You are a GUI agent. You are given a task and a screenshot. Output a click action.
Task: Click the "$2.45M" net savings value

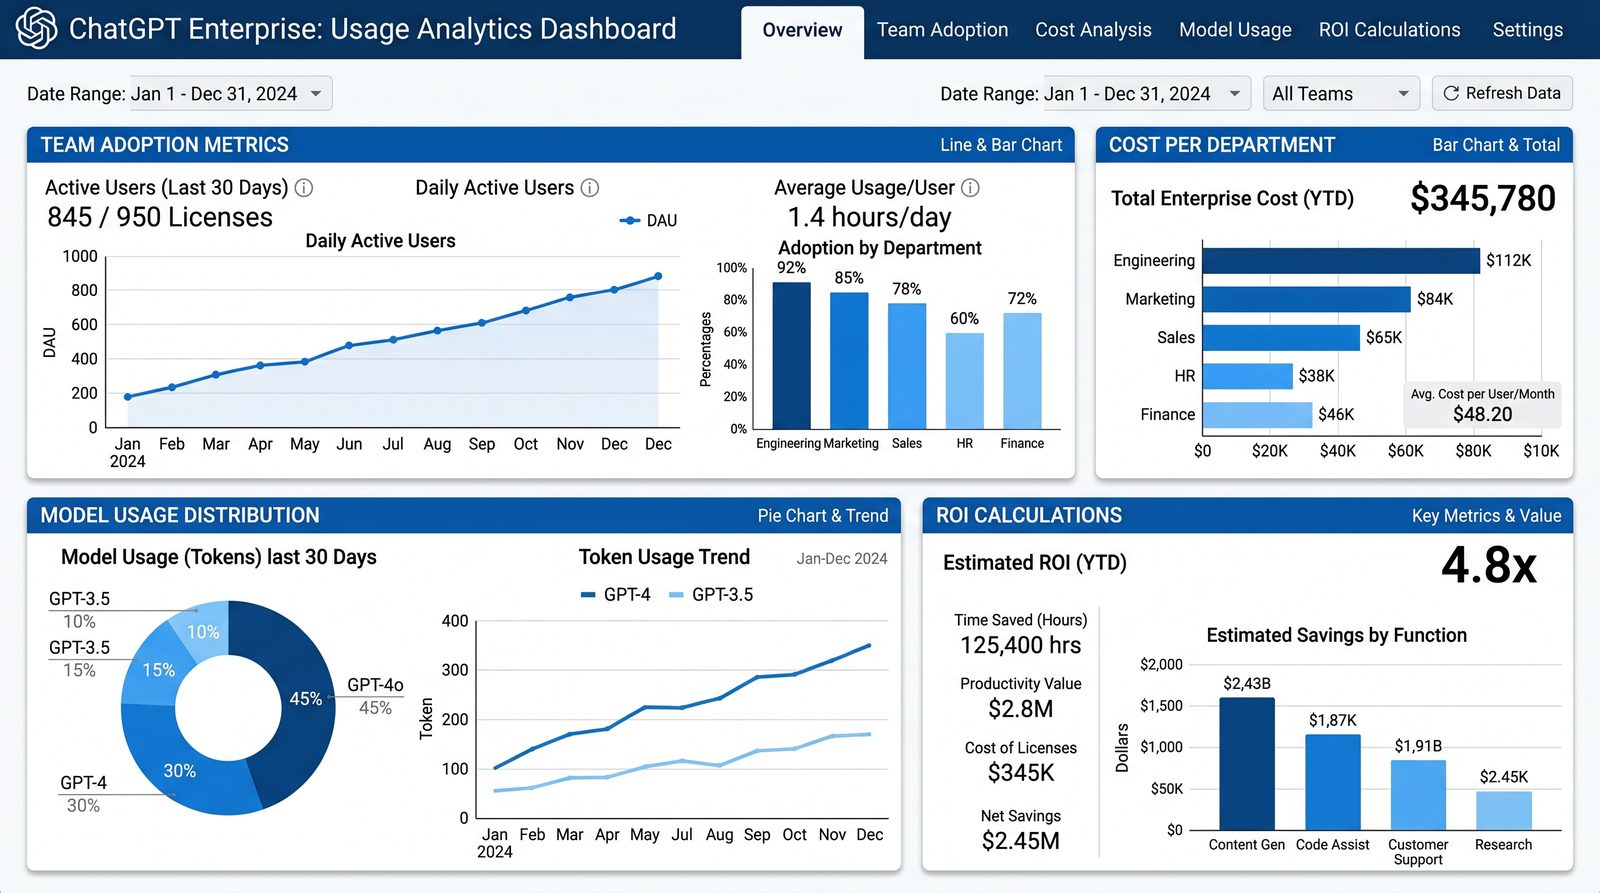pyautogui.click(x=1021, y=841)
